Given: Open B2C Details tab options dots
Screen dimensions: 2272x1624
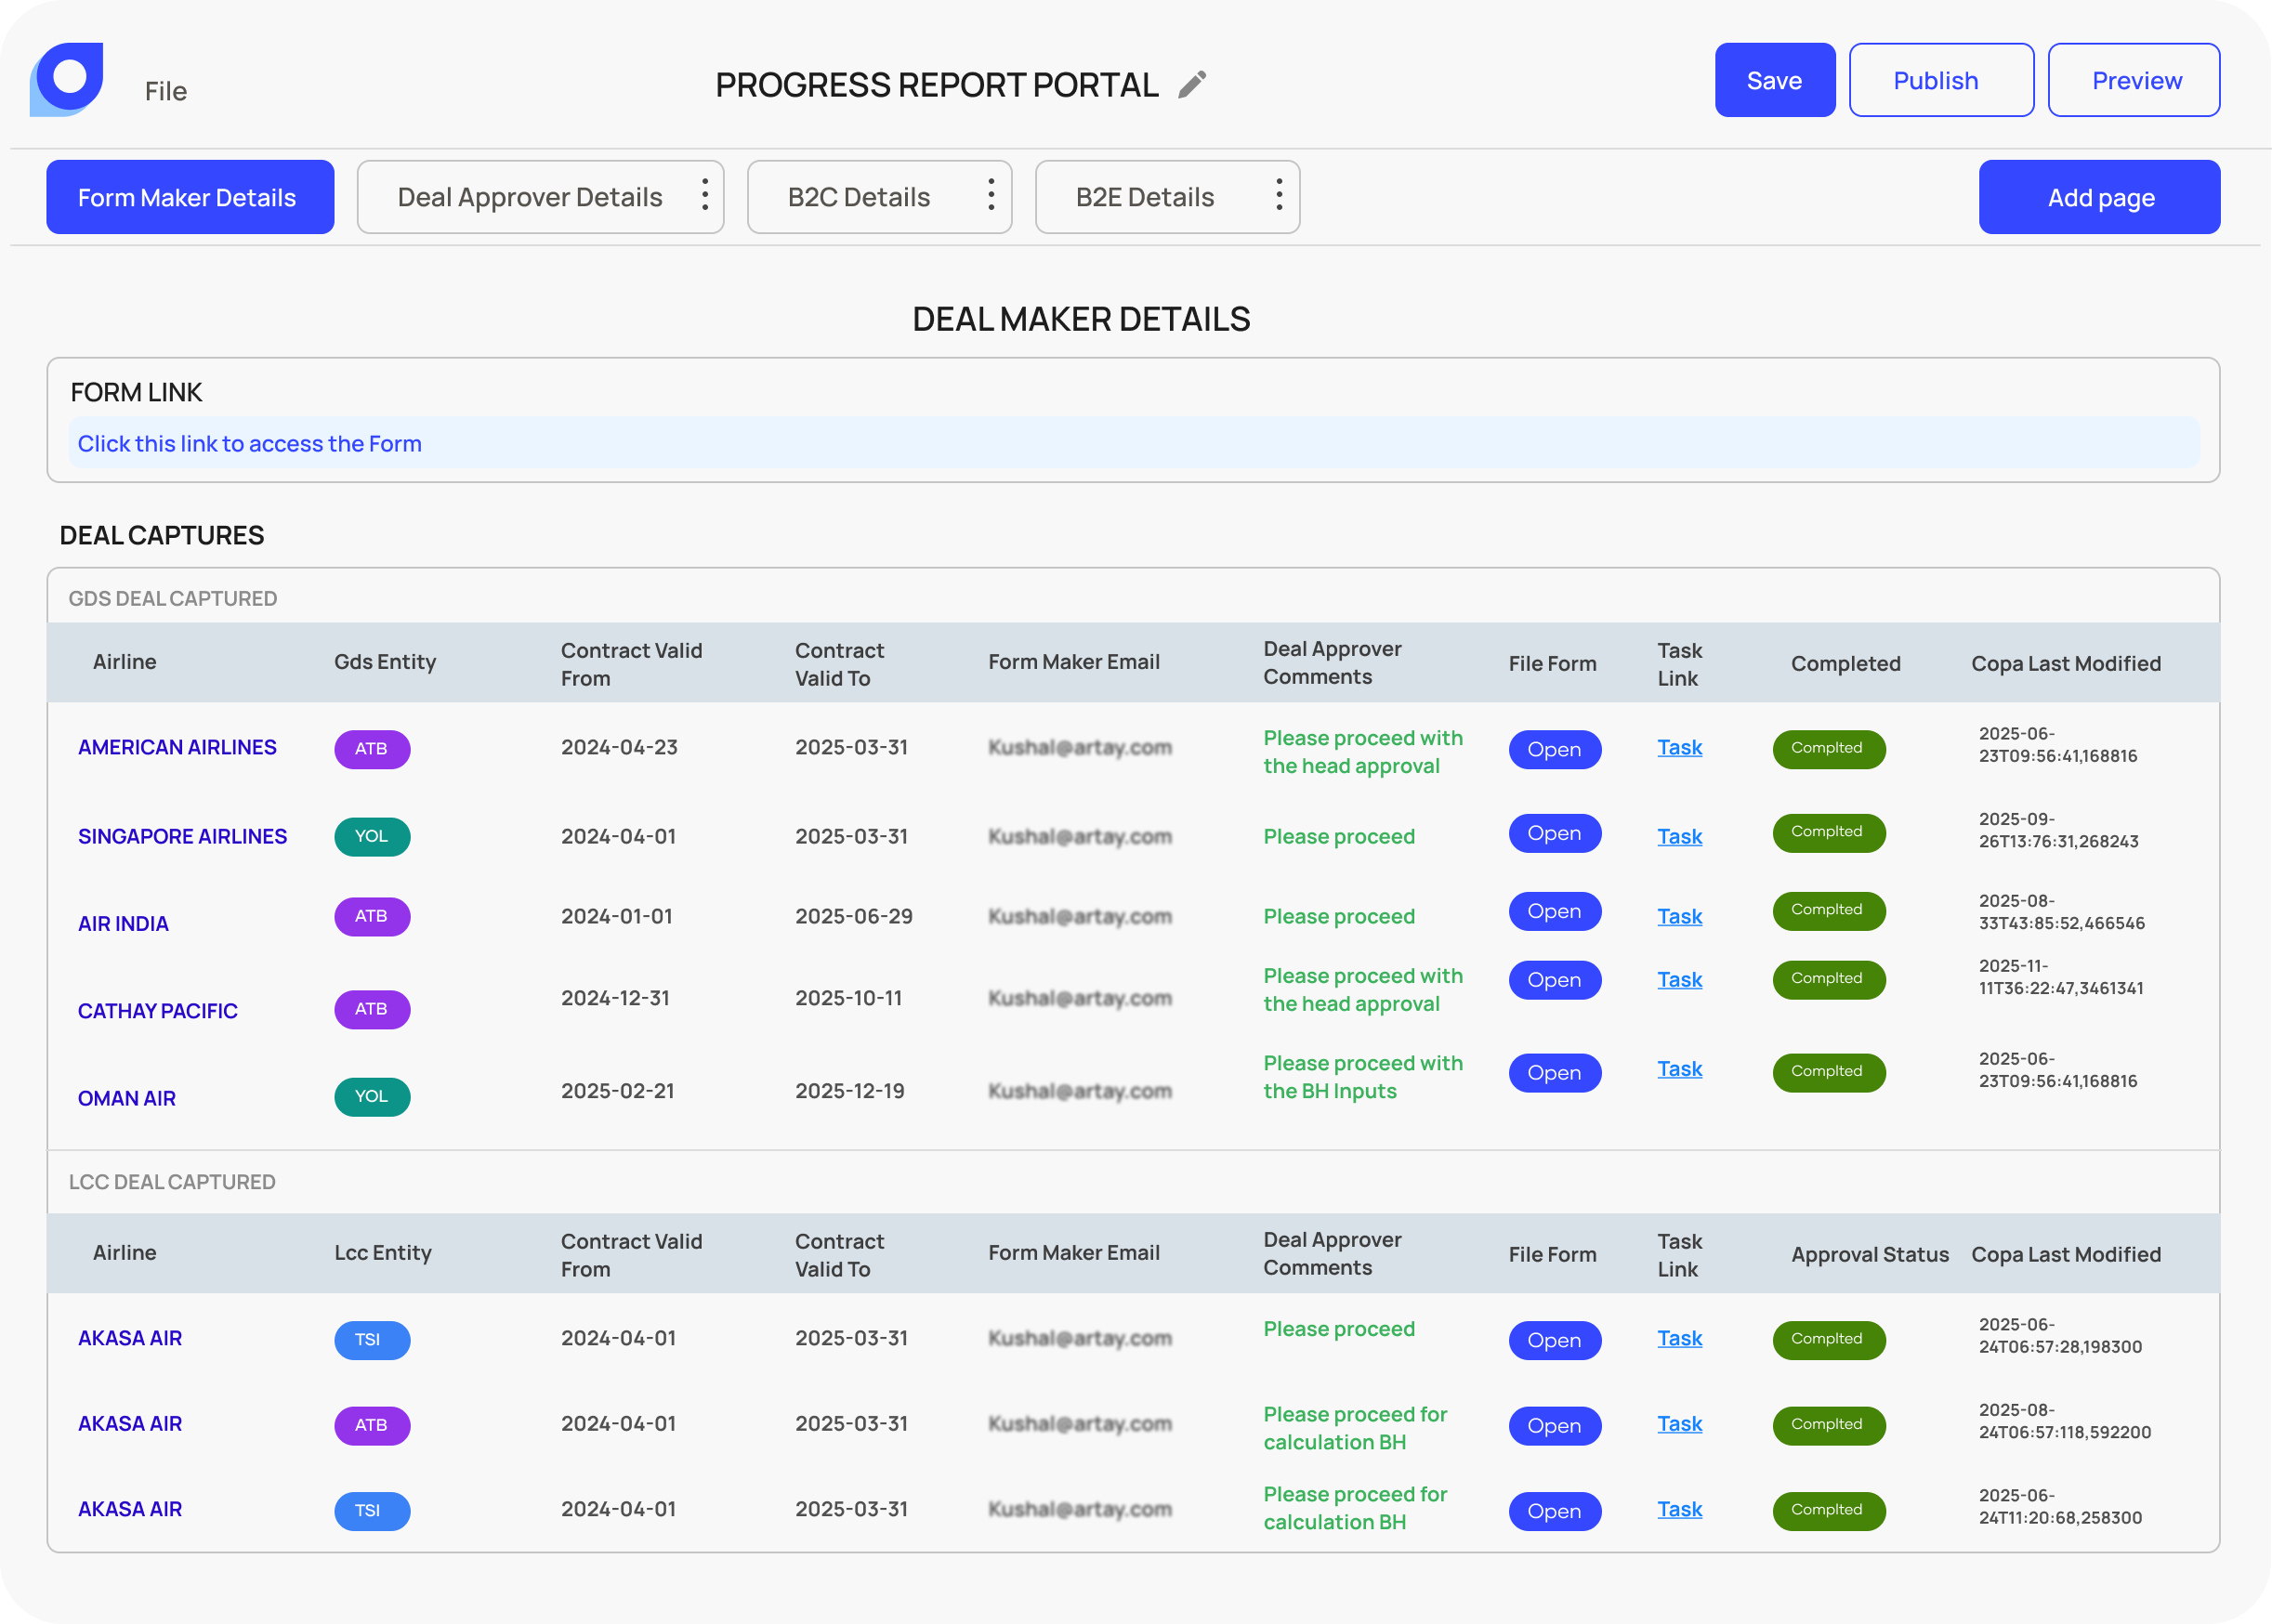Looking at the screenshot, I should click(x=991, y=195).
